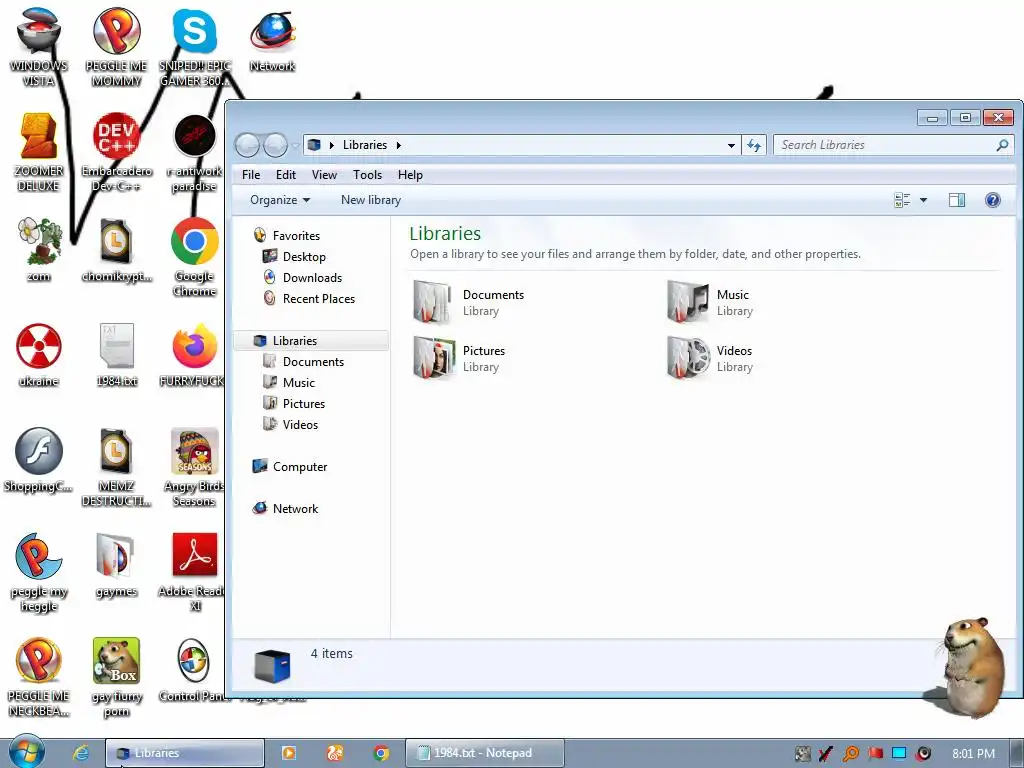Open the view options dropdown arrow

pos(923,200)
